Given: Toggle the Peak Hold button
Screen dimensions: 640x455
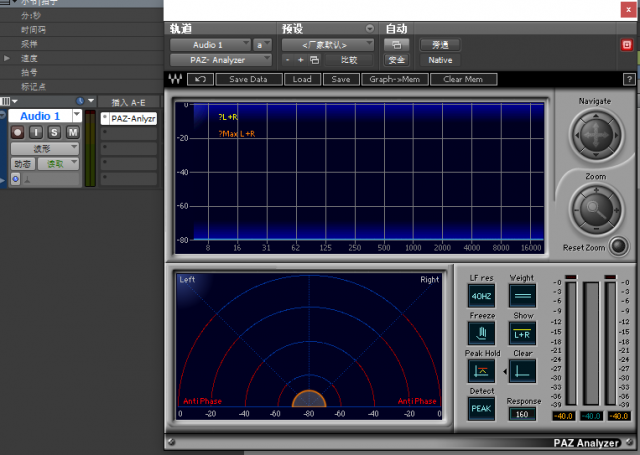Looking at the screenshot, I should pos(481,371).
